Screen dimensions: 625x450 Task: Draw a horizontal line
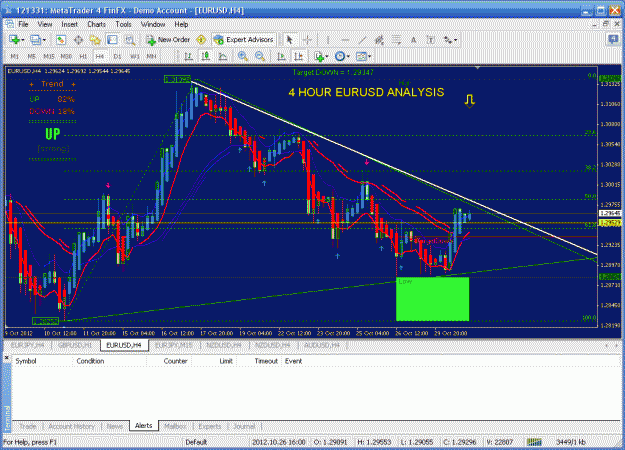(345, 39)
